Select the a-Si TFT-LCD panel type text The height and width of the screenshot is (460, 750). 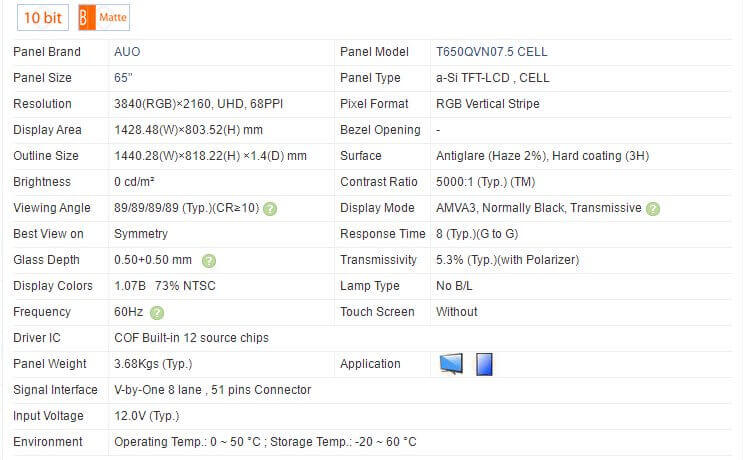(492, 78)
